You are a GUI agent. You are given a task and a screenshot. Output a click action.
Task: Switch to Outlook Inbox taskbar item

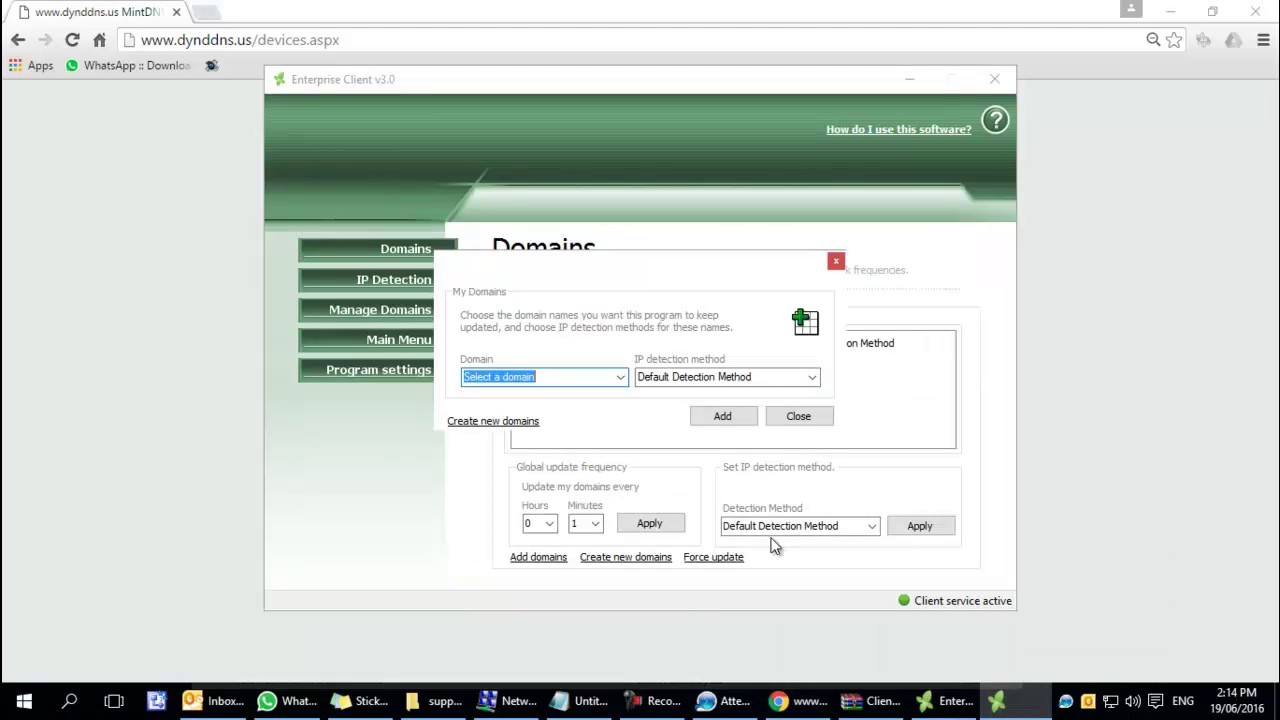click(213, 701)
